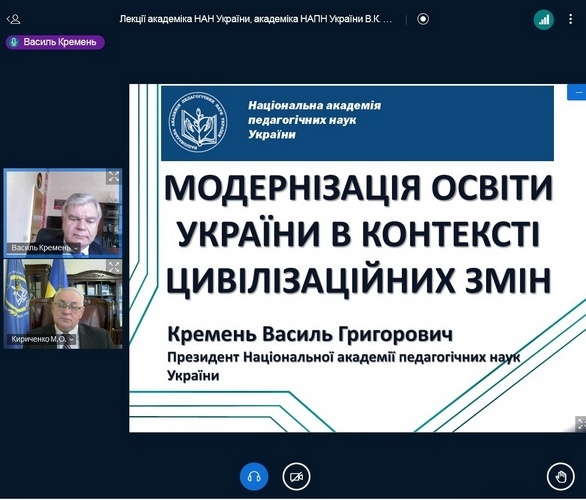The height and width of the screenshot is (500, 586).
Task: Toggle the share webcam button
Action: [x=296, y=476]
